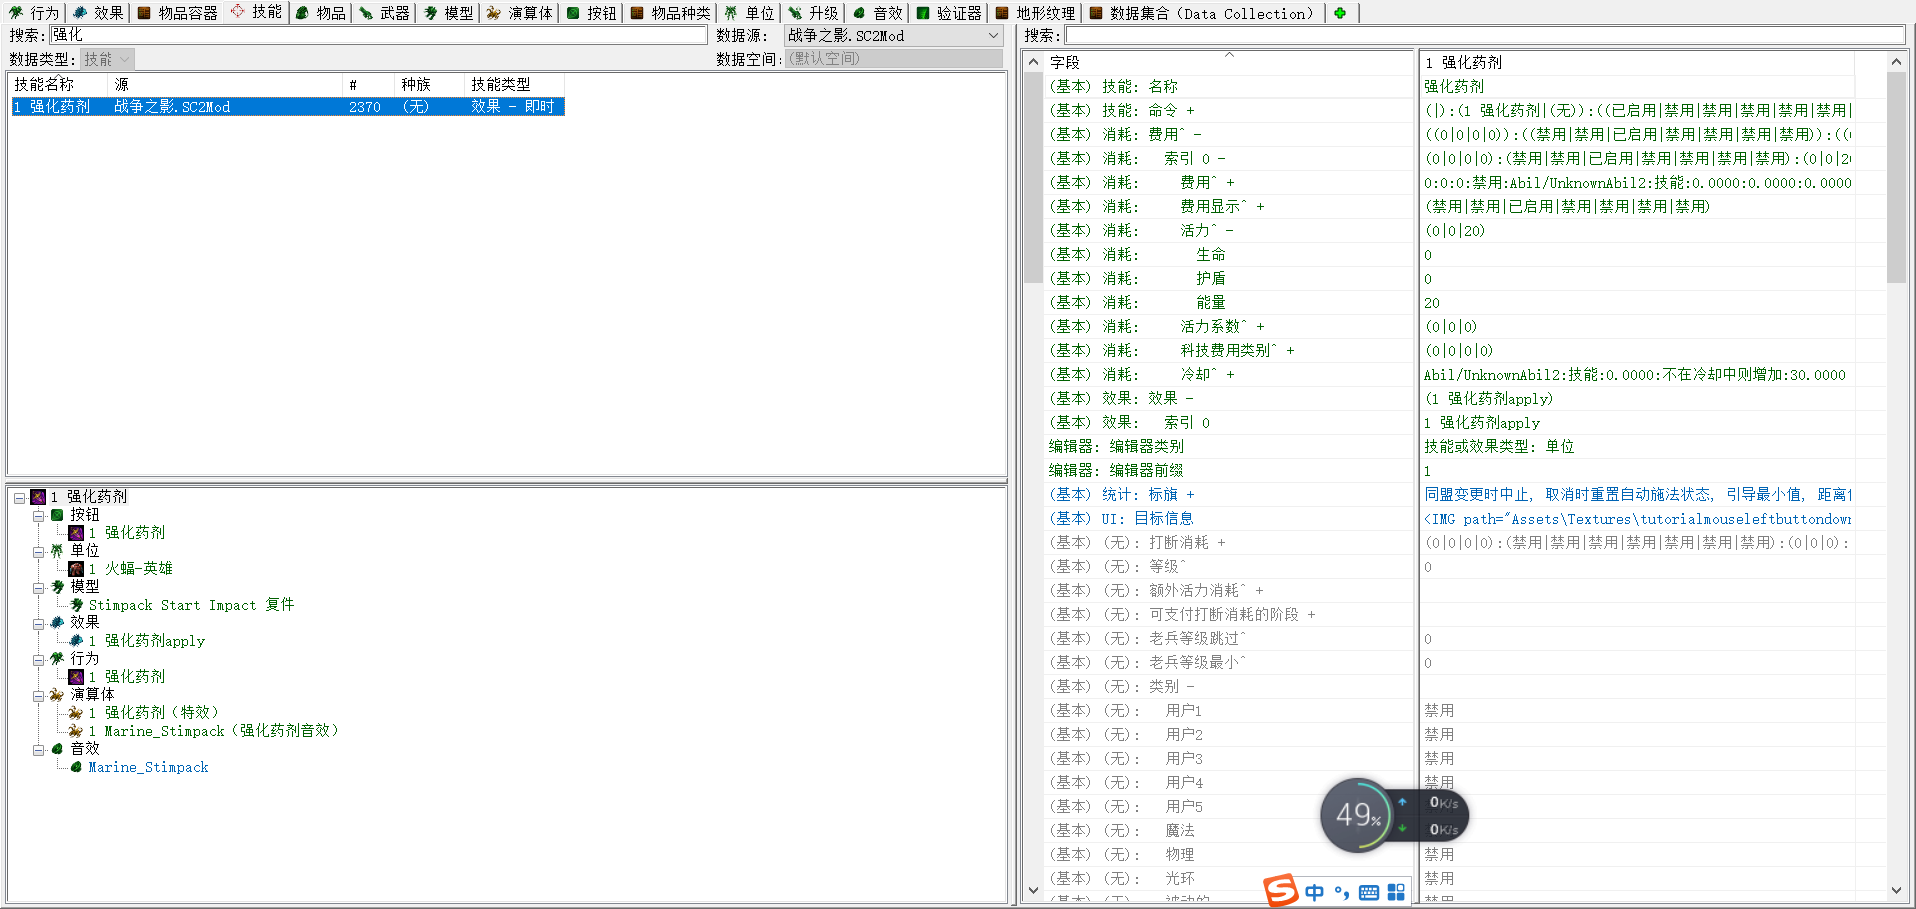This screenshot has width=1916, height=909.
Task: Open the 单位 tab
Action: click(x=750, y=13)
